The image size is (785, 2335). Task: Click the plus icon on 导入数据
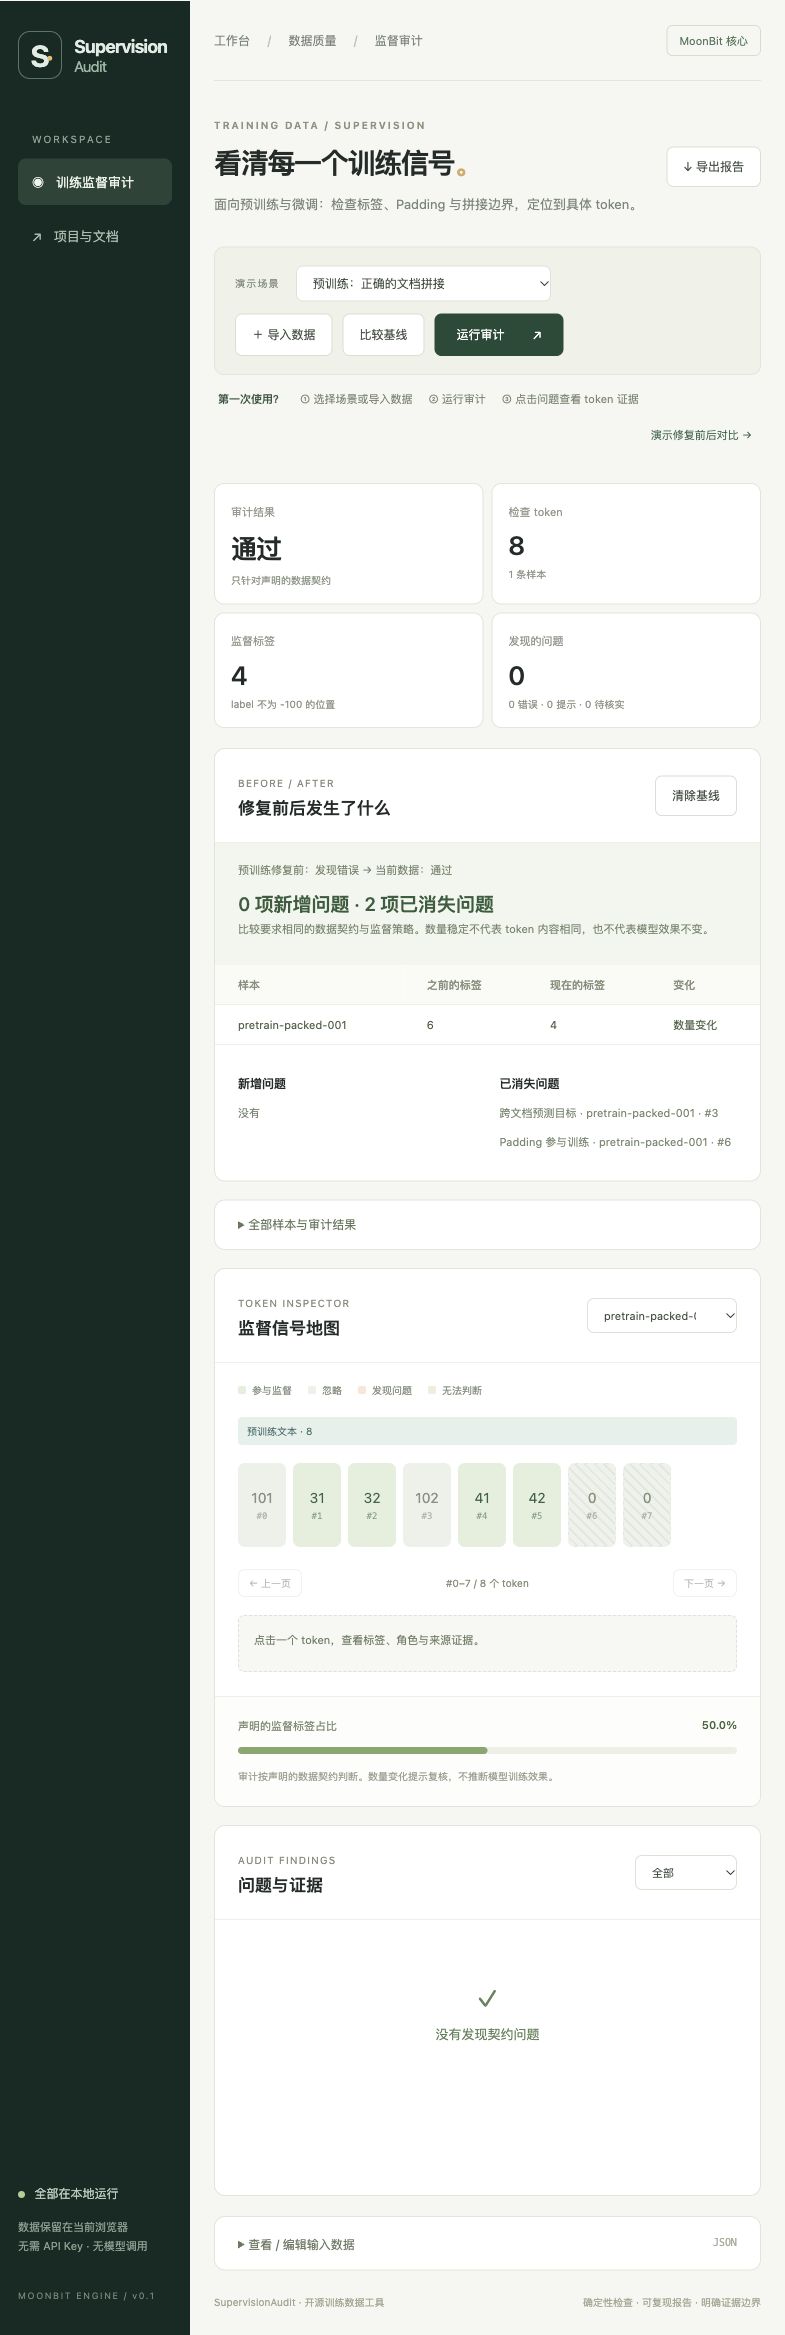pyautogui.click(x=258, y=335)
